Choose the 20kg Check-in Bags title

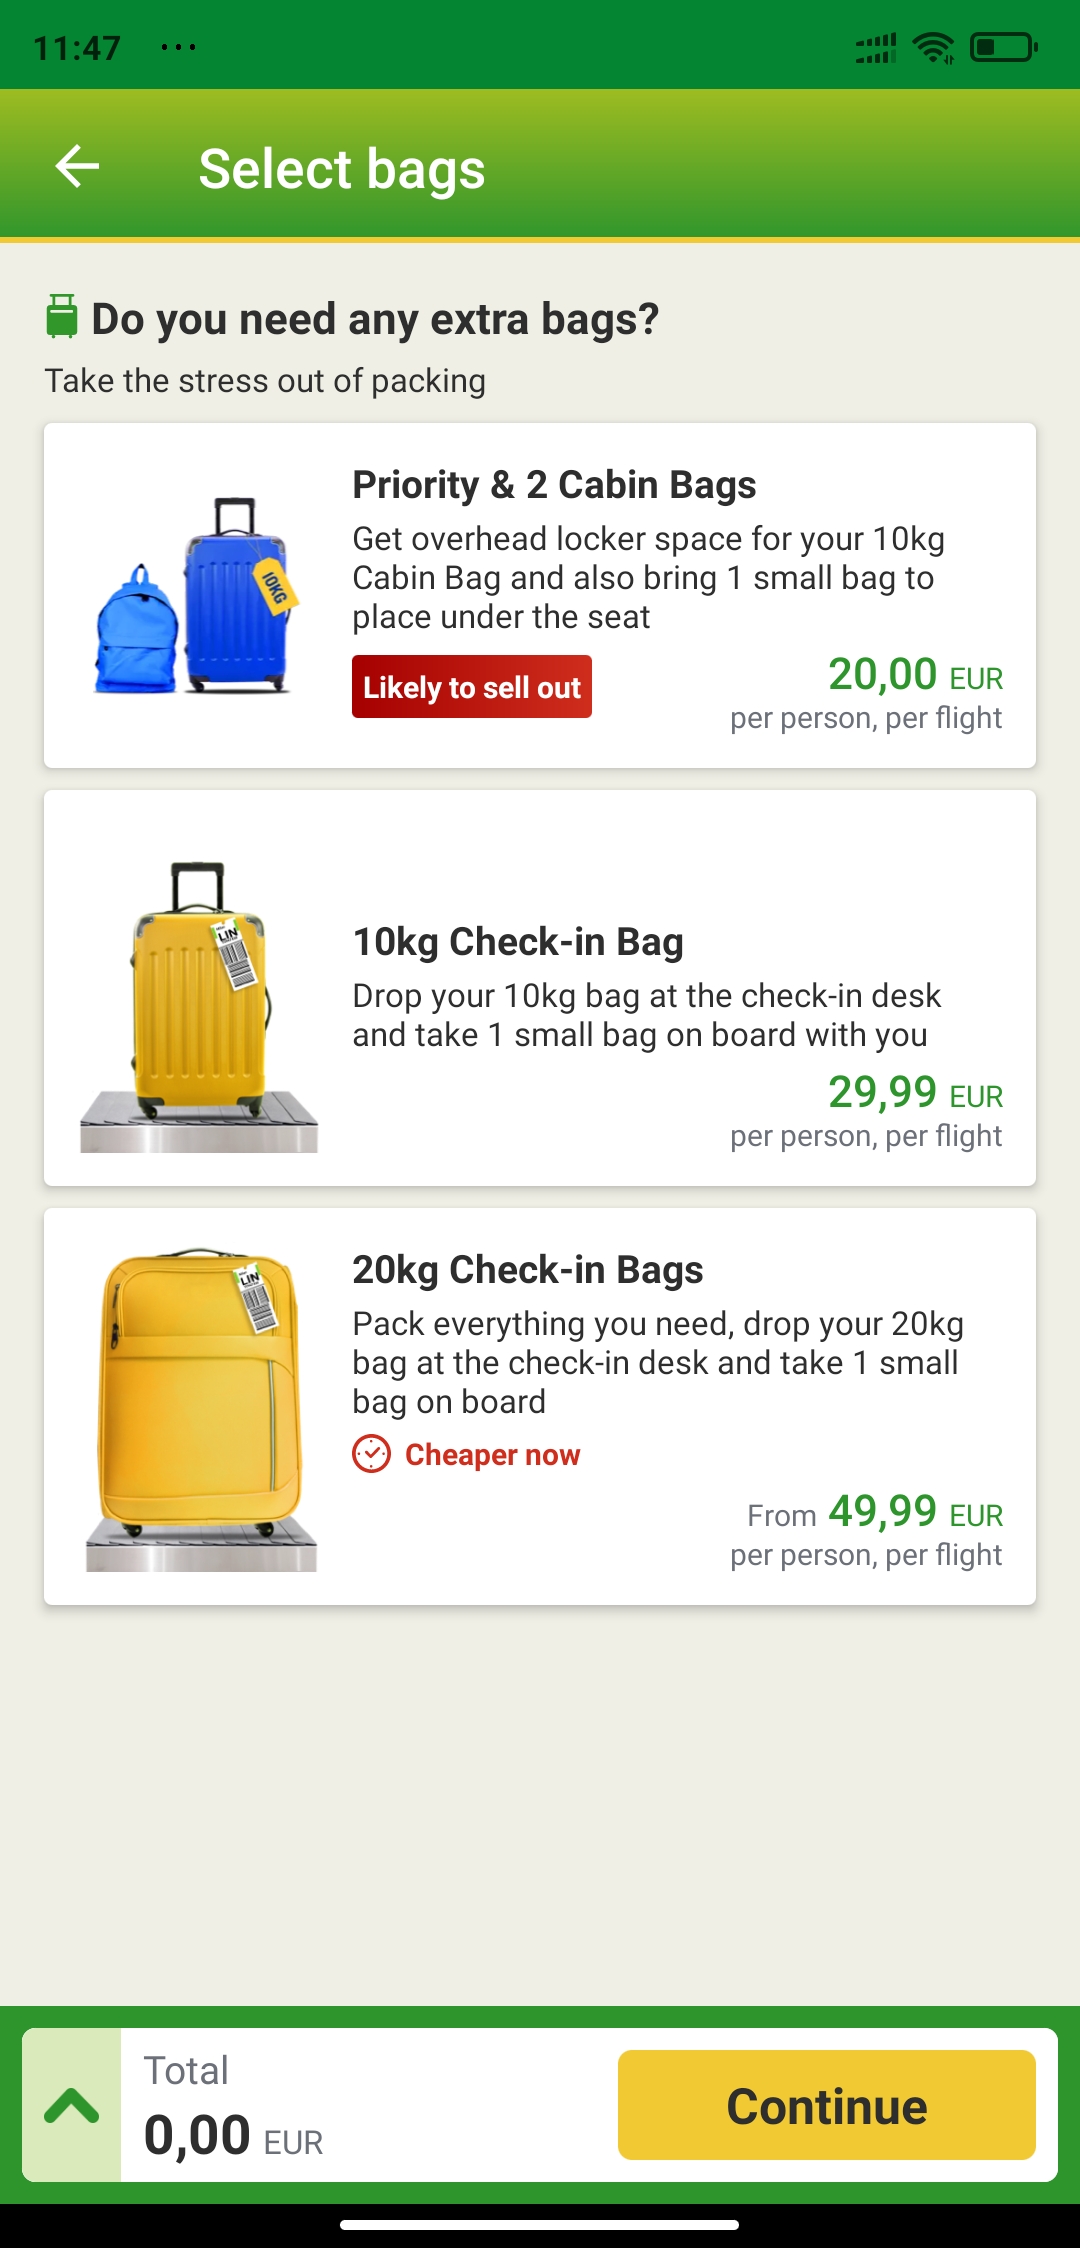point(527,1270)
